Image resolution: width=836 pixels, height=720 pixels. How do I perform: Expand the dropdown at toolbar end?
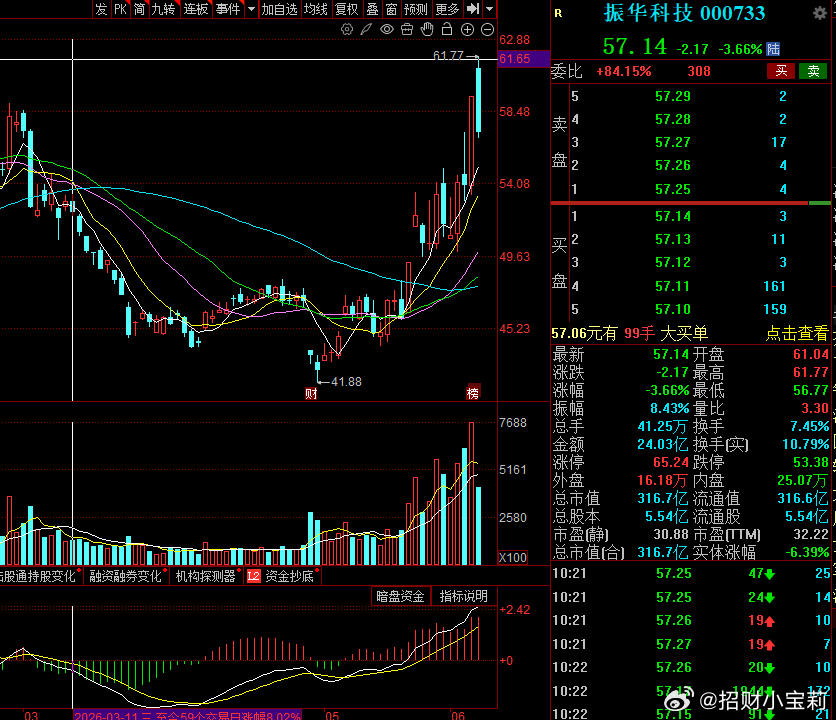coord(489,9)
